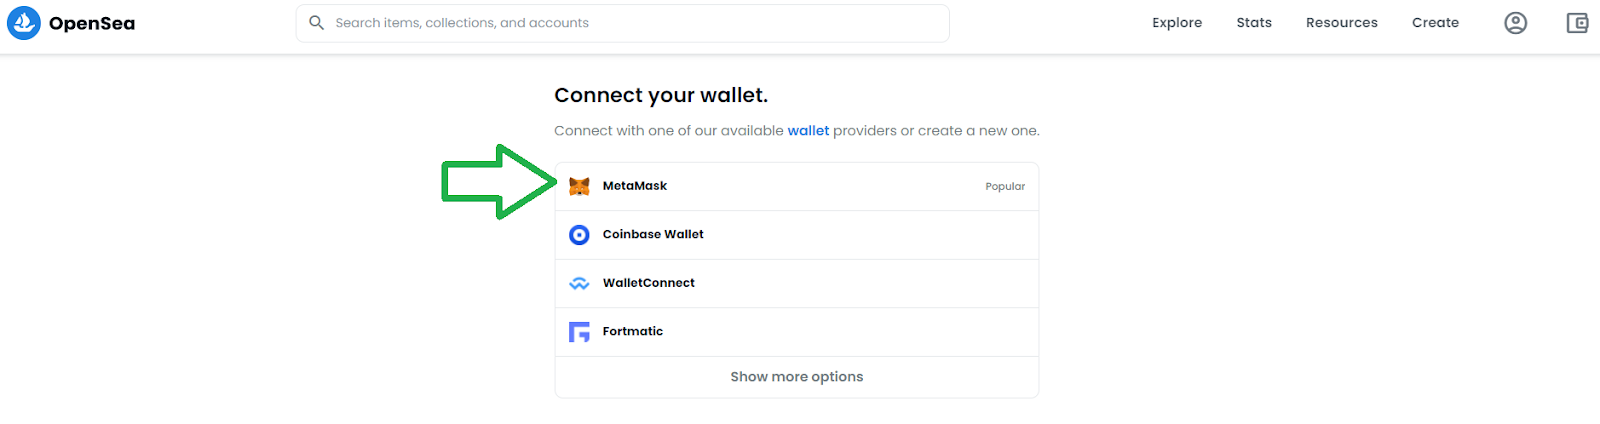This screenshot has width=1600, height=424.
Task: Open the Explore menu
Action: (1177, 23)
